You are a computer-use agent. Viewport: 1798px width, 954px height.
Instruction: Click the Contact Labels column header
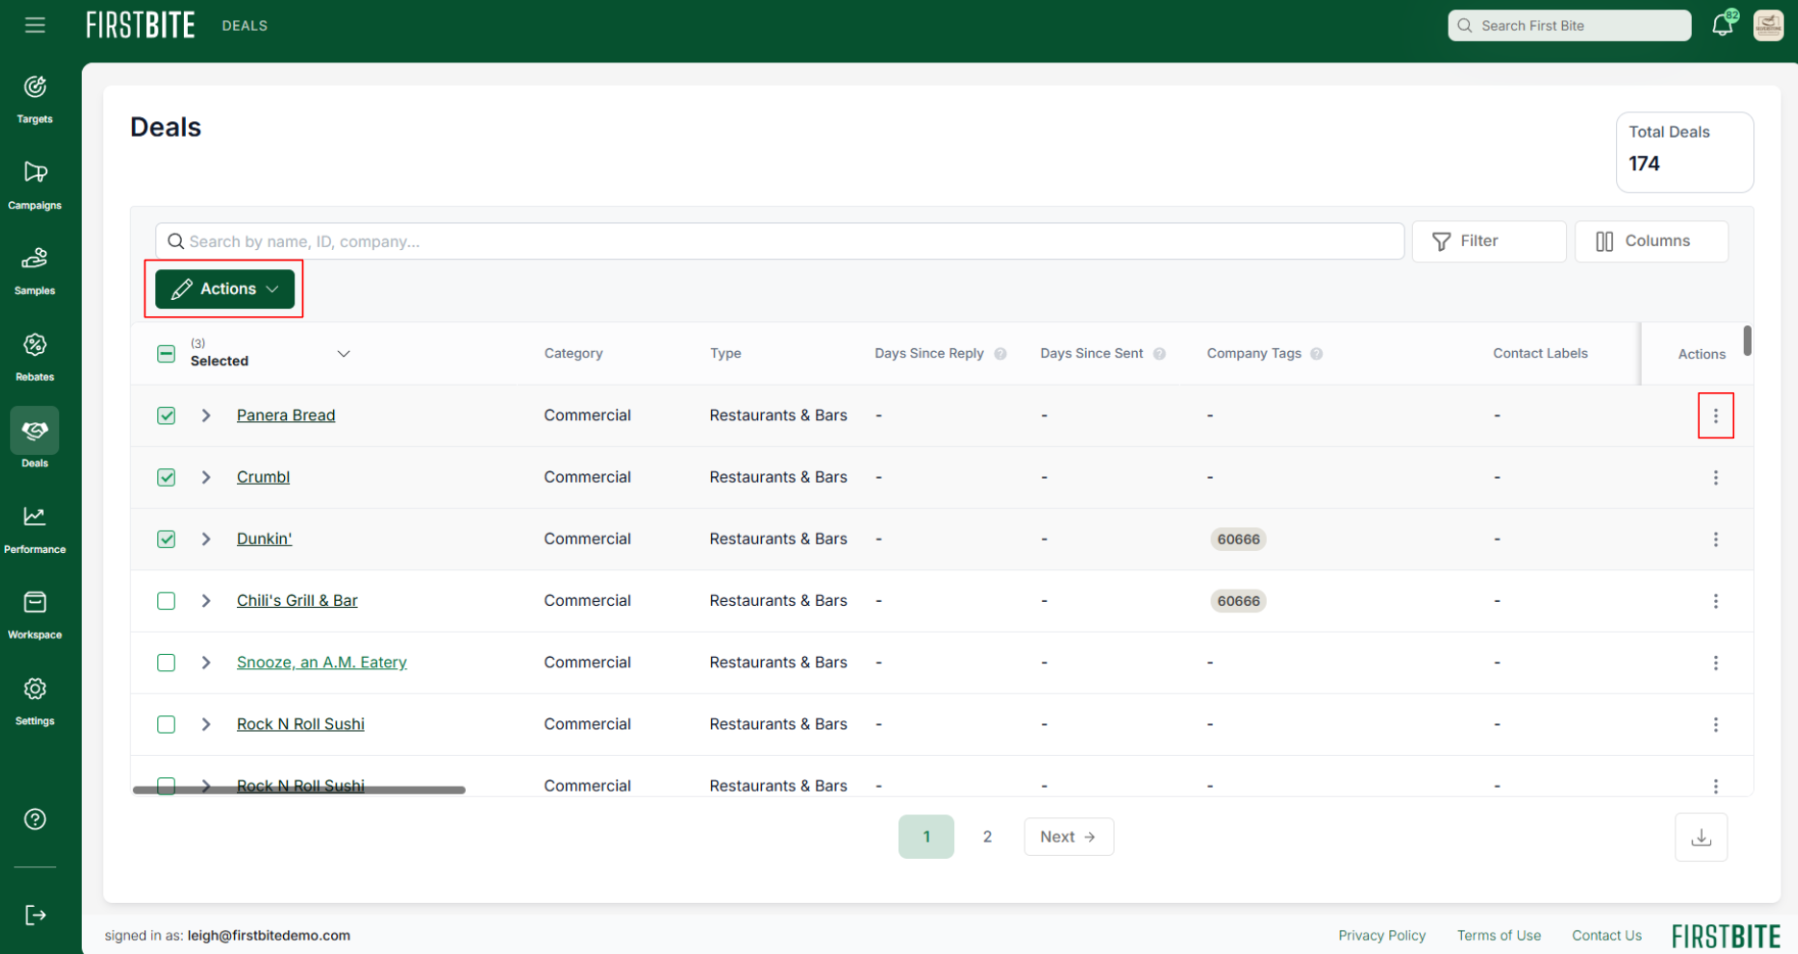[x=1540, y=354]
